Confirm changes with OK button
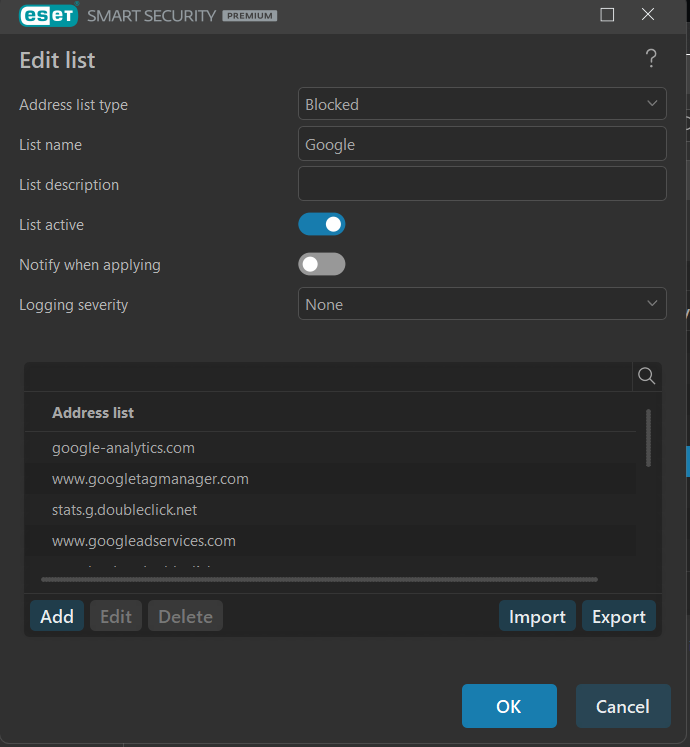690x747 pixels. click(x=509, y=706)
